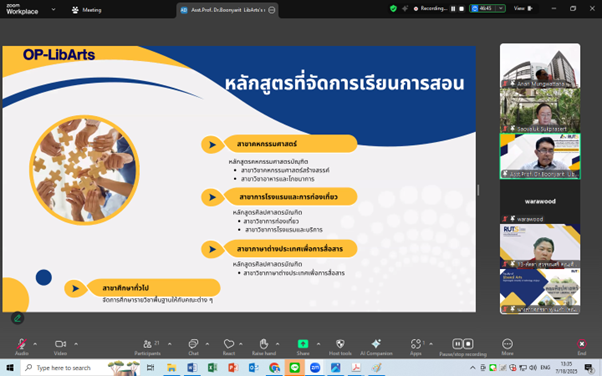Open the More options ellipsis button
The image size is (602, 376).
(x=507, y=344)
